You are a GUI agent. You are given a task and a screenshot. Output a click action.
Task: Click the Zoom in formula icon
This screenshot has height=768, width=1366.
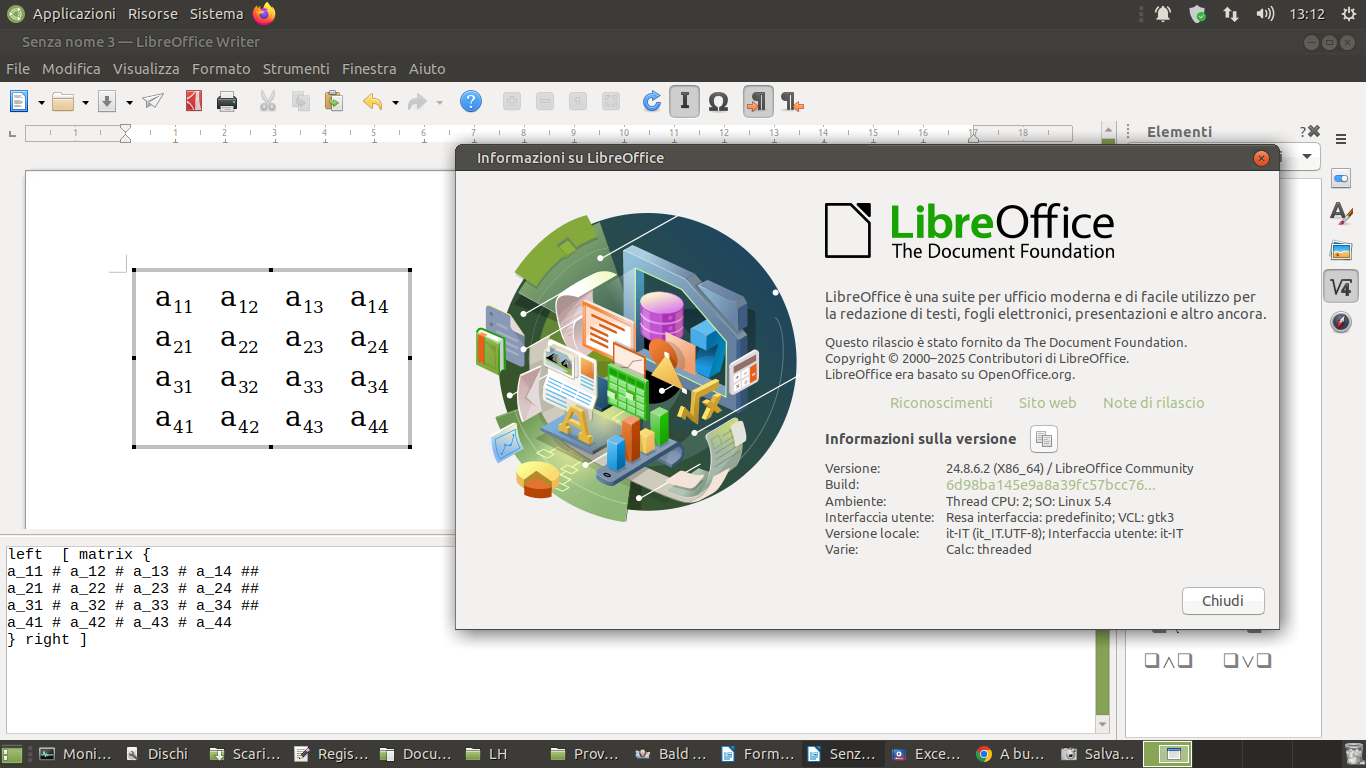click(x=511, y=101)
